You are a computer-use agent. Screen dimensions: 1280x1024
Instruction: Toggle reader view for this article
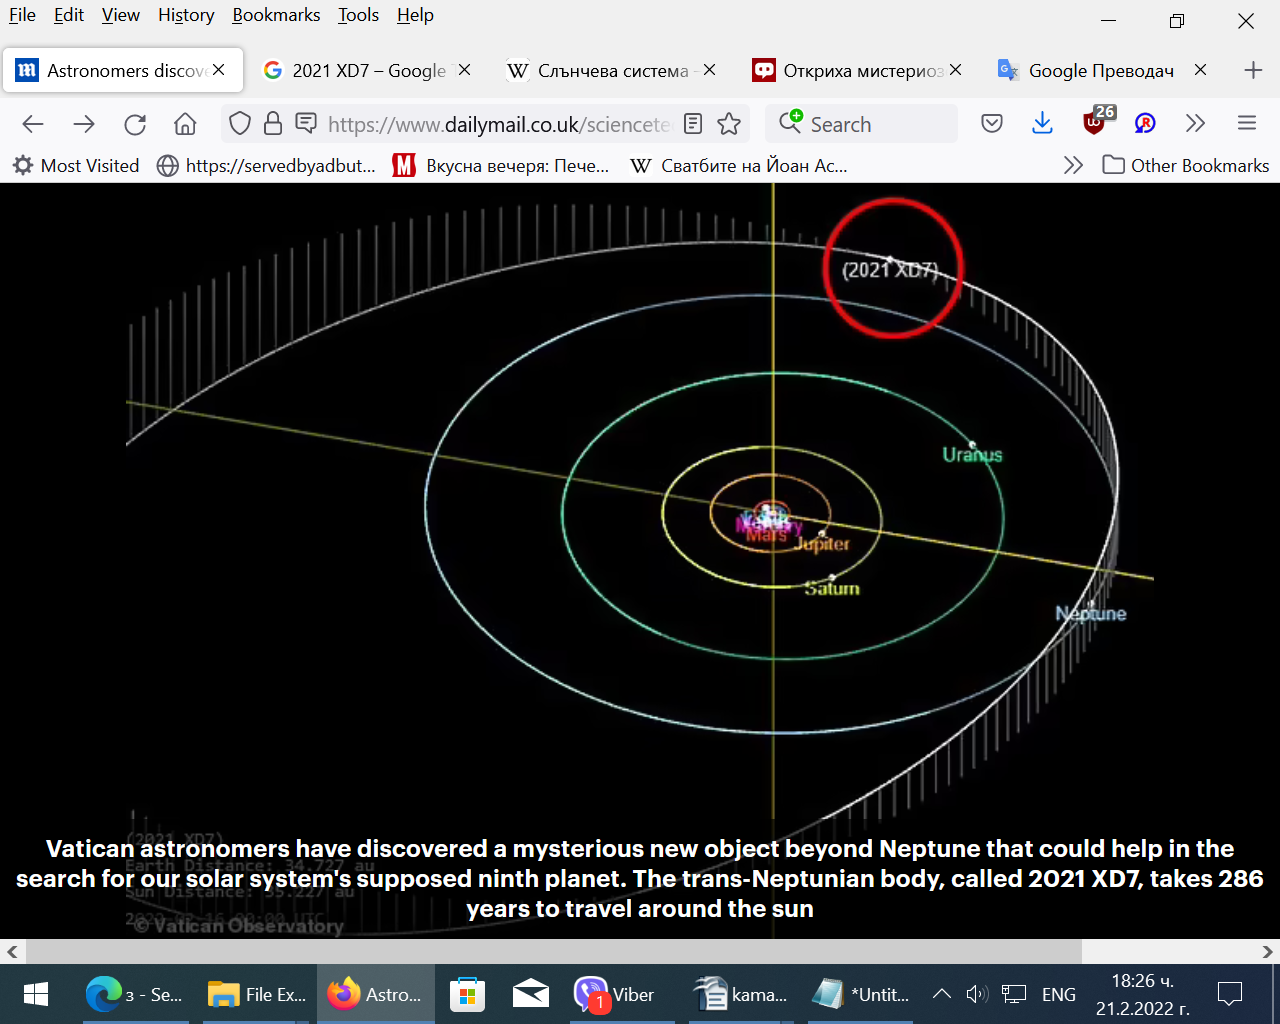pyautogui.click(x=693, y=124)
